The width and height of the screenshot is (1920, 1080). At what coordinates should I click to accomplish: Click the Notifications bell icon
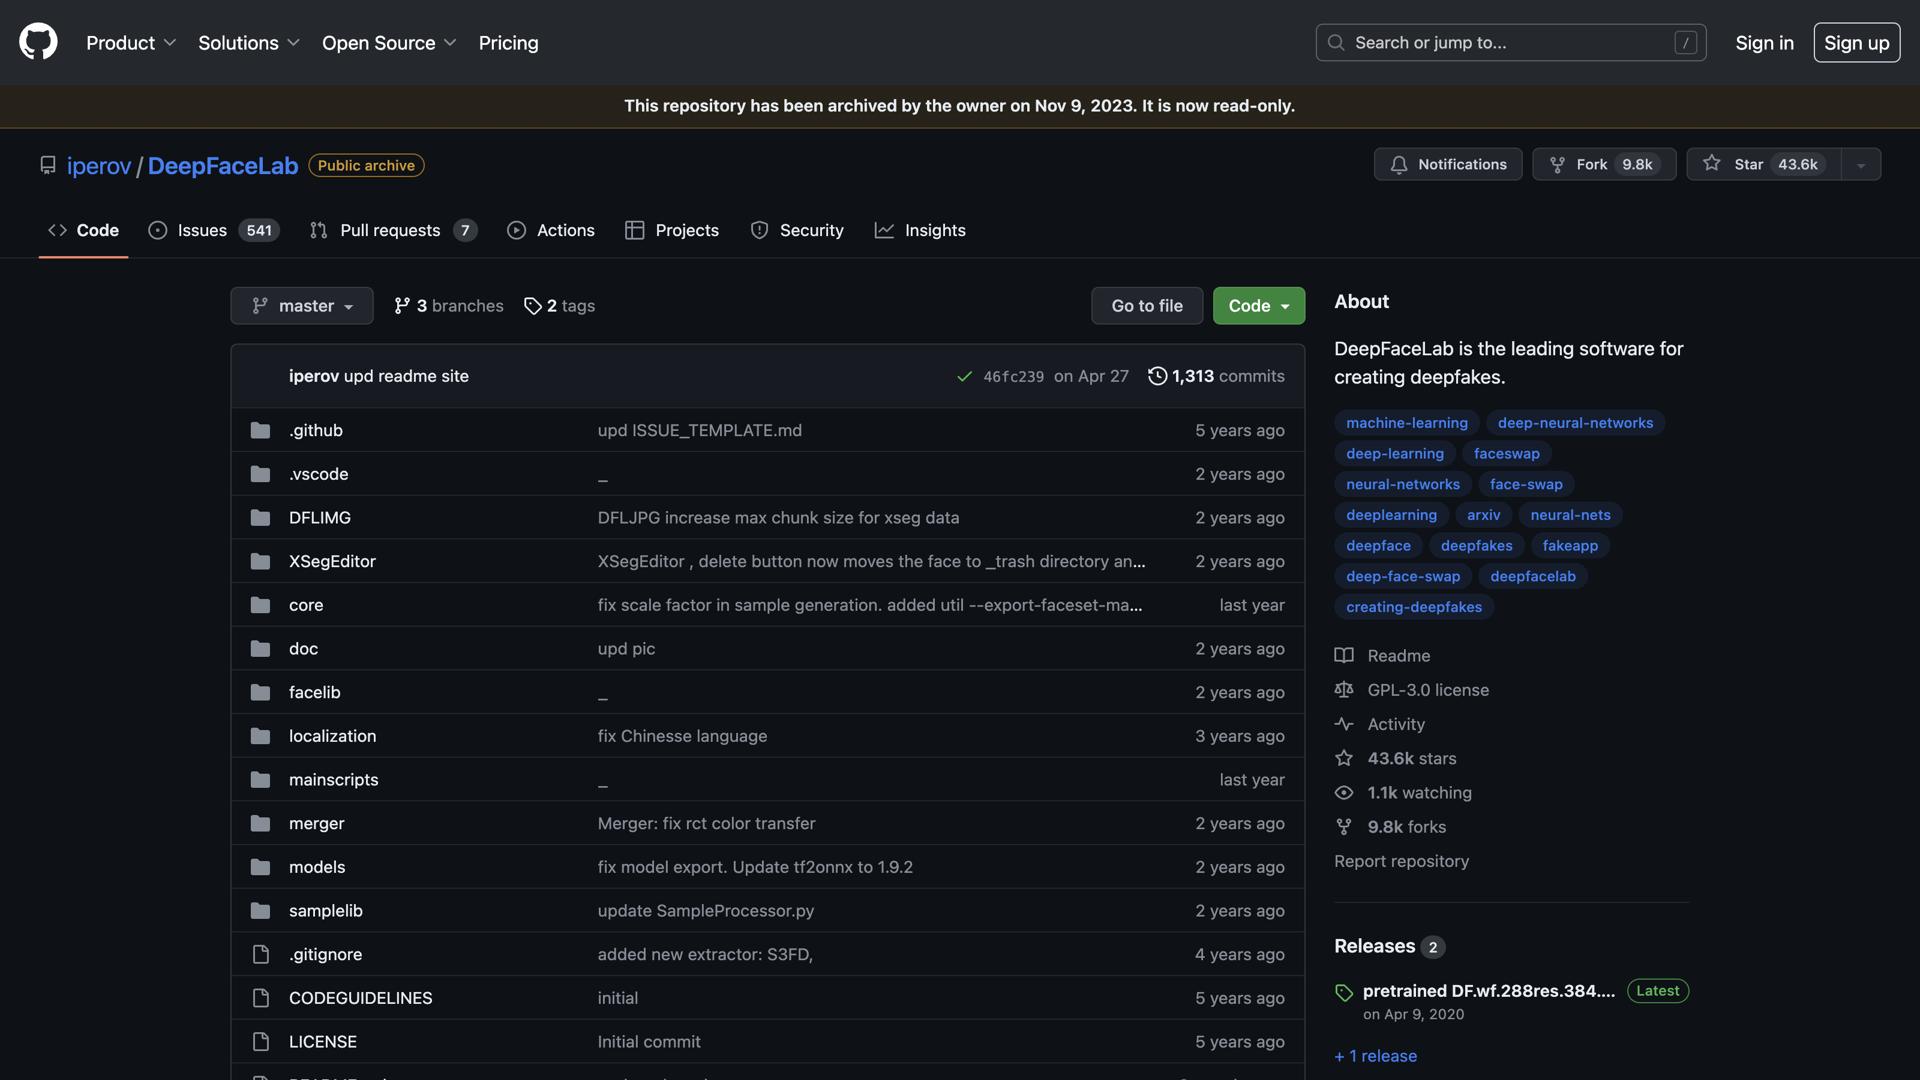[1399, 165]
